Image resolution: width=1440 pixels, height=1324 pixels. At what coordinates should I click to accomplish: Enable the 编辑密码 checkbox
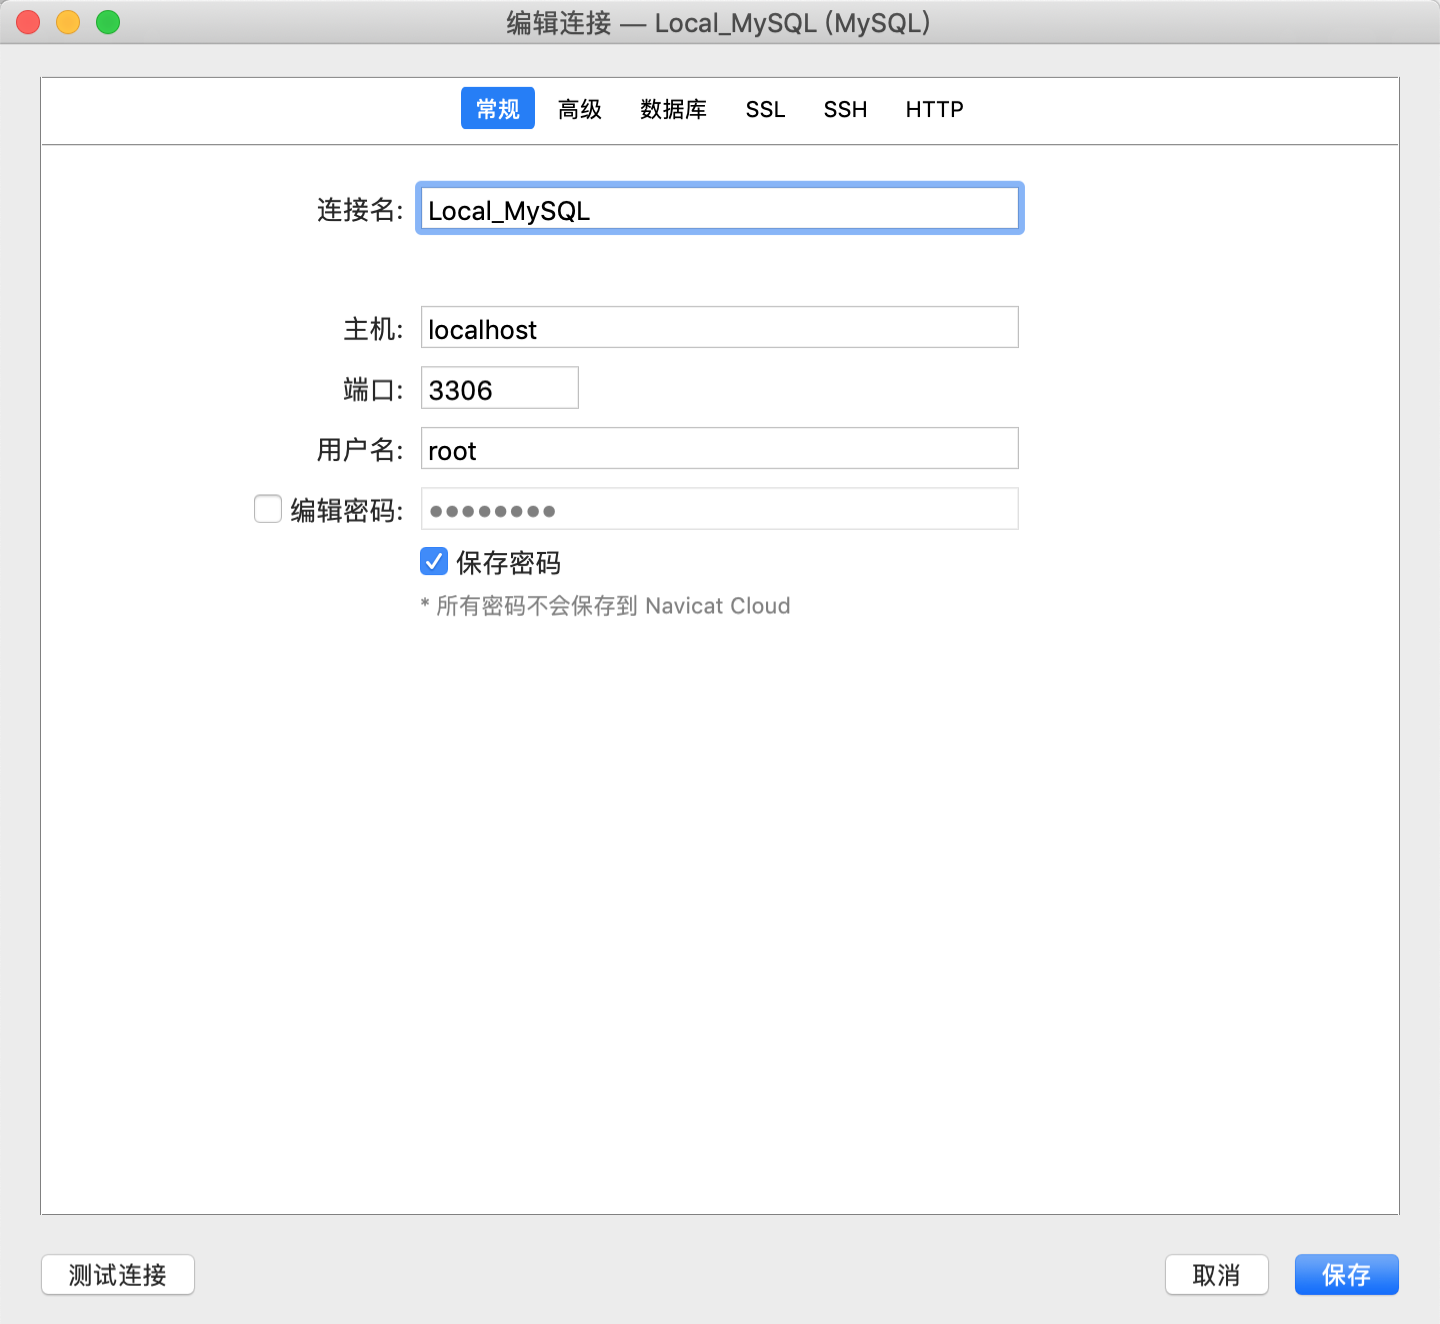[268, 509]
